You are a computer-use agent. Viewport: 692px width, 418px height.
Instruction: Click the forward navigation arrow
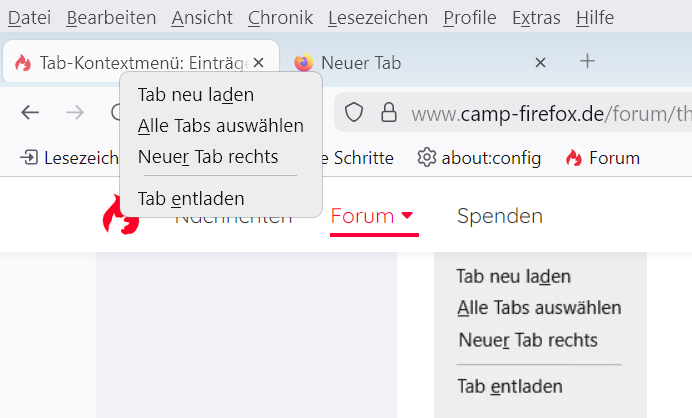point(74,112)
